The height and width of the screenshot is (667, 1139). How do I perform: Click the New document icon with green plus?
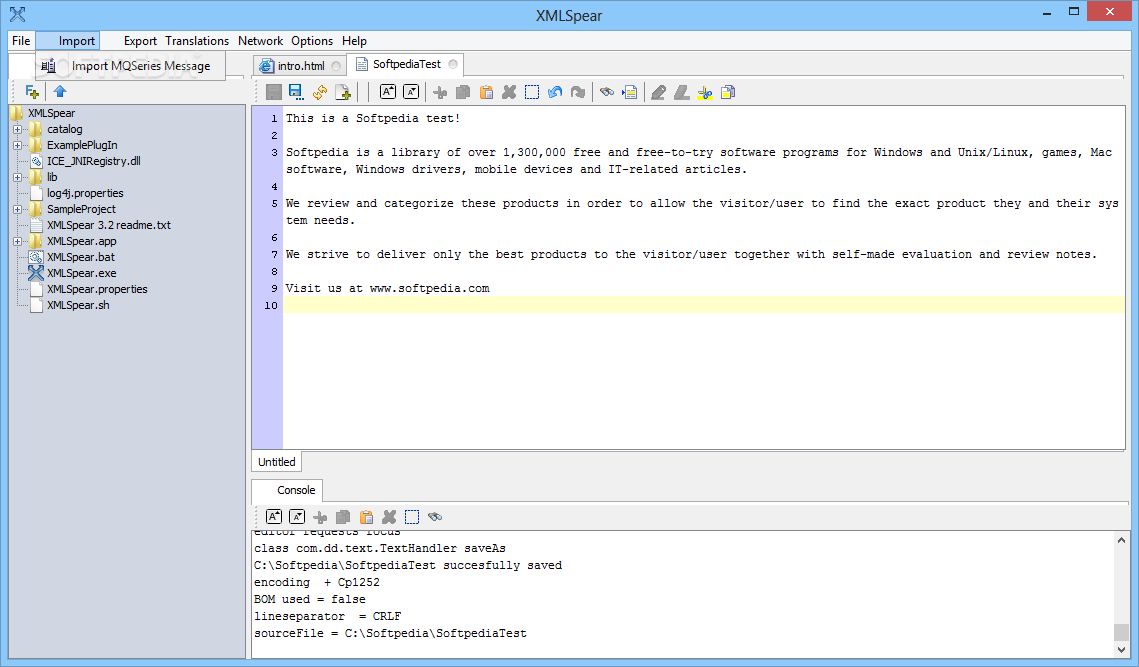point(343,92)
